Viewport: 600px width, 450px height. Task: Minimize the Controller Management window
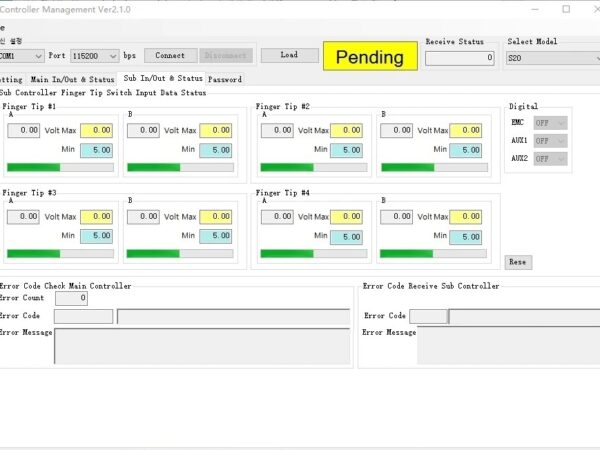(535, 9)
